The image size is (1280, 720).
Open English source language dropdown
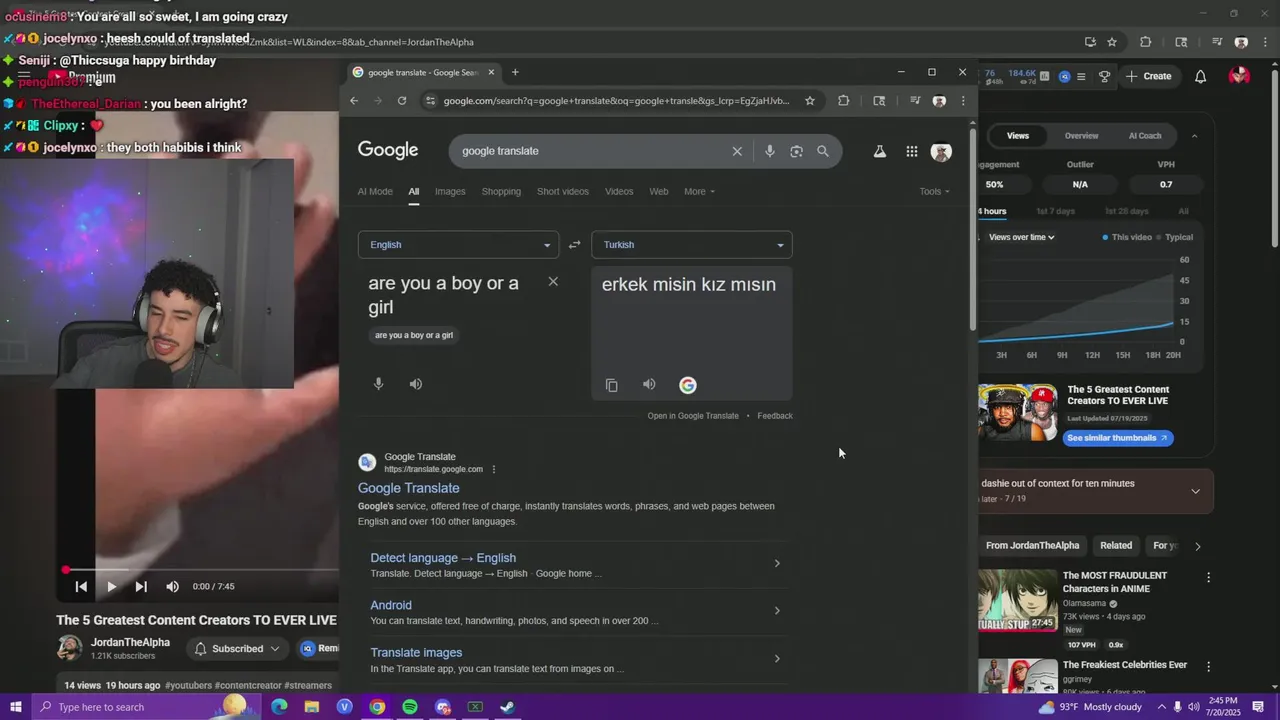pyautogui.click(x=458, y=245)
